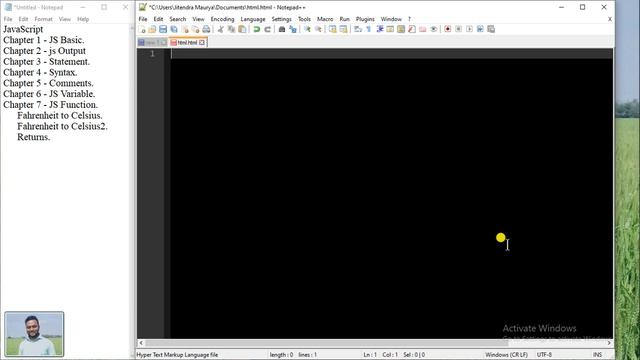This screenshot has width=640, height=360.
Task: Toggle file monitoring eye icon
Action: (433, 29)
